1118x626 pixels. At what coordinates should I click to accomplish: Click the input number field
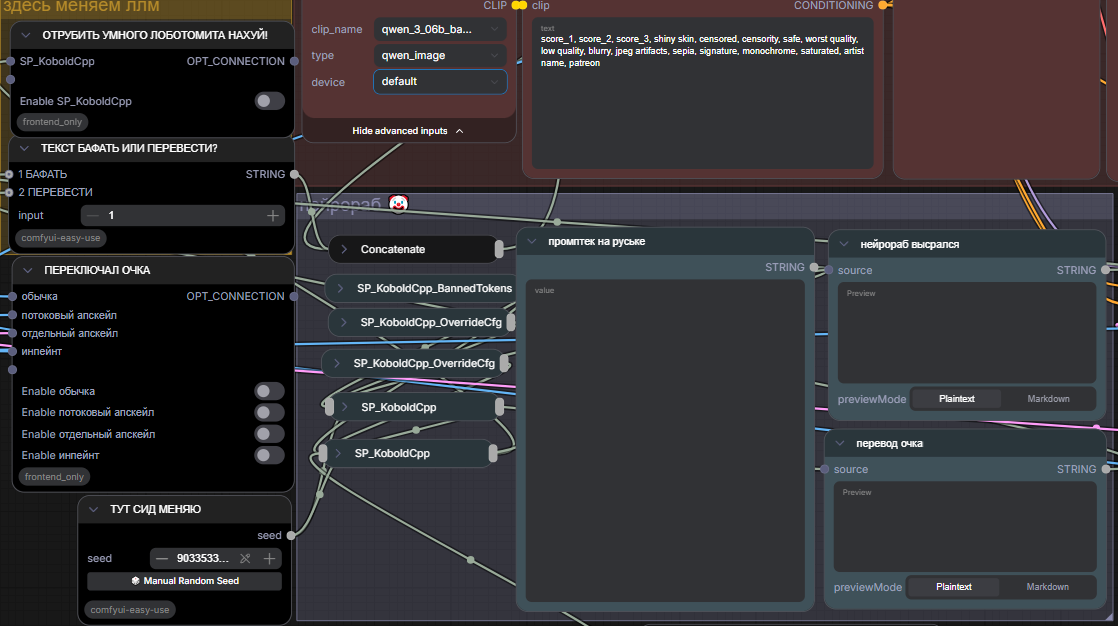pos(183,215)
